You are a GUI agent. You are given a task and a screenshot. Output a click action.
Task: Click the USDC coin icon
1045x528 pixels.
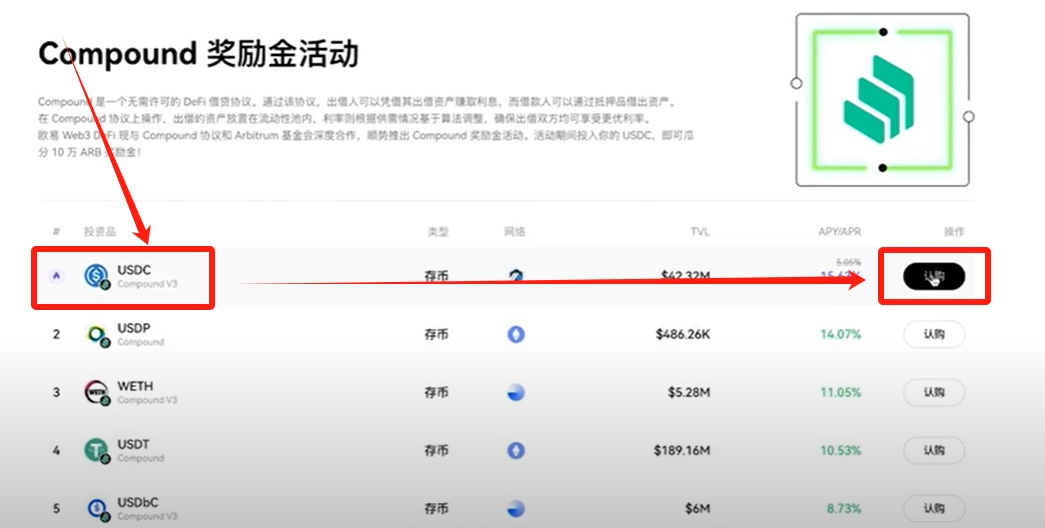96,276
